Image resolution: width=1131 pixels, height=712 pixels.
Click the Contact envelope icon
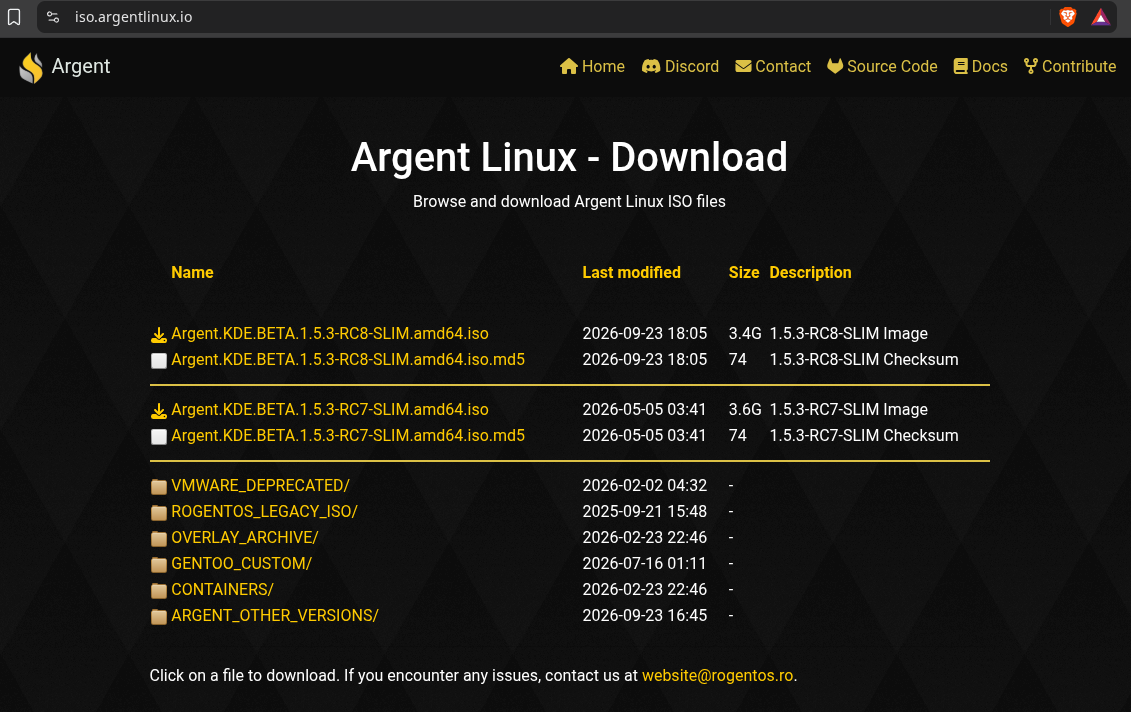pyautogui.click(x=743, y=66)
